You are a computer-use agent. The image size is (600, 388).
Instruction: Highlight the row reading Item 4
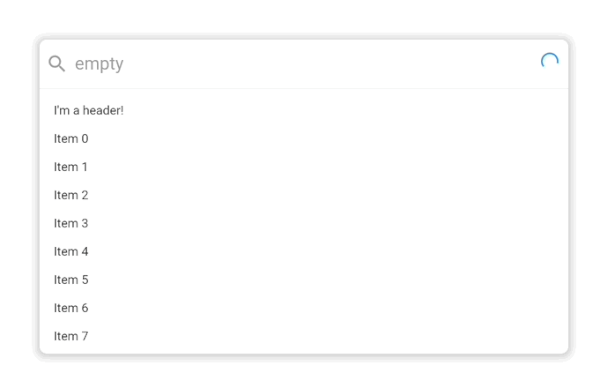click(304, 252)
